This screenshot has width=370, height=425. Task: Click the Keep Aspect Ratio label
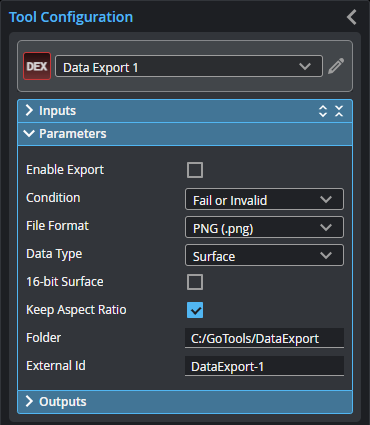pyautogui.click(x=76, y=310)
